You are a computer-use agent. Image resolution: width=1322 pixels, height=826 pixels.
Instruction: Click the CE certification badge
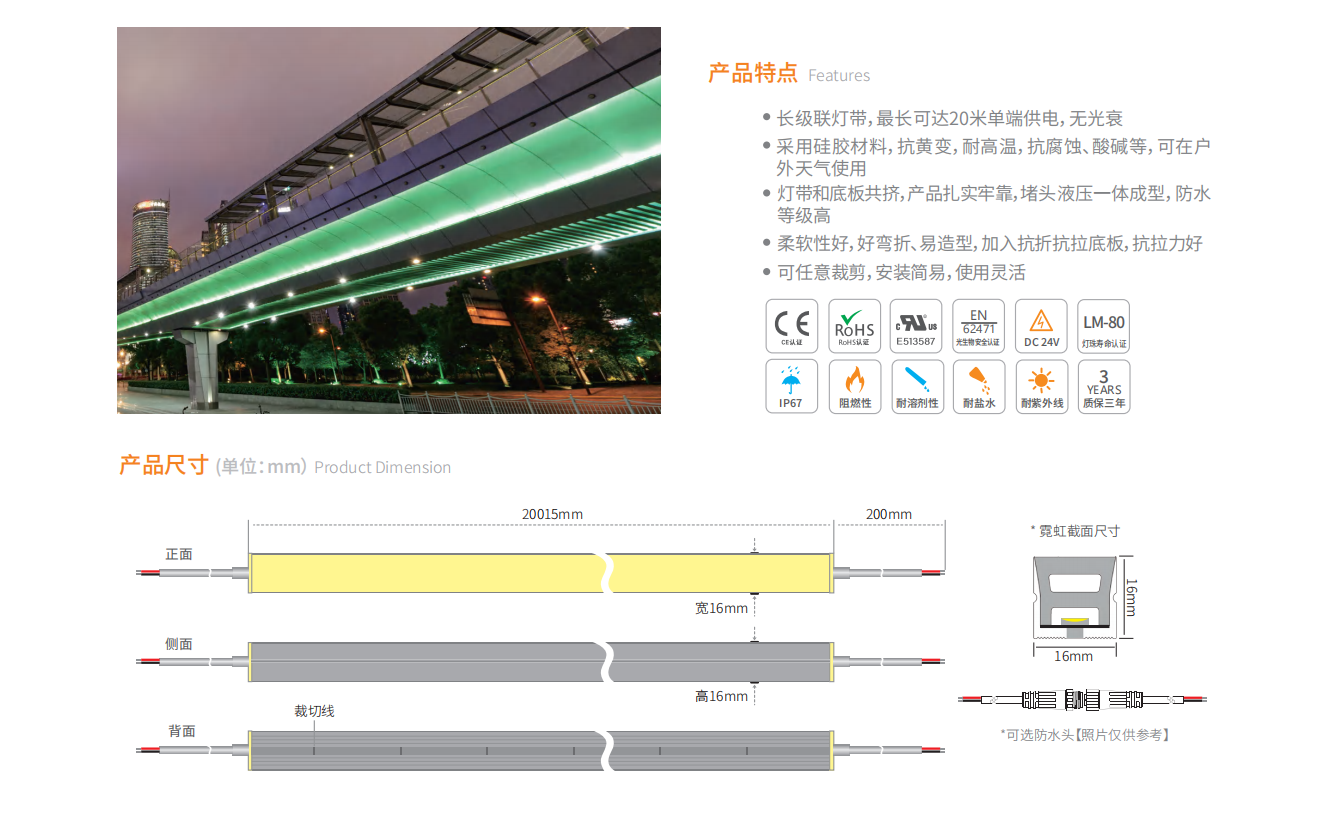click(792, 326)
